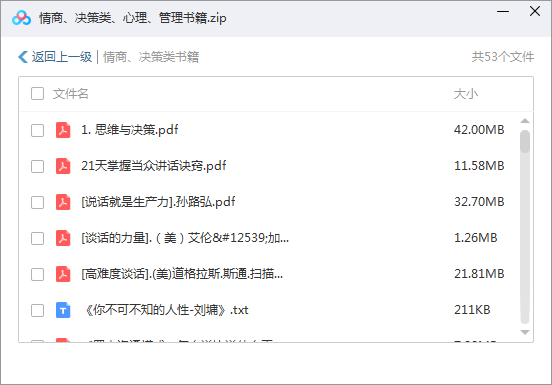This screenshot has height=385, width=552.
Task: Check the box for 1. 思维与决策.pdf
Action: pos(37,130)
